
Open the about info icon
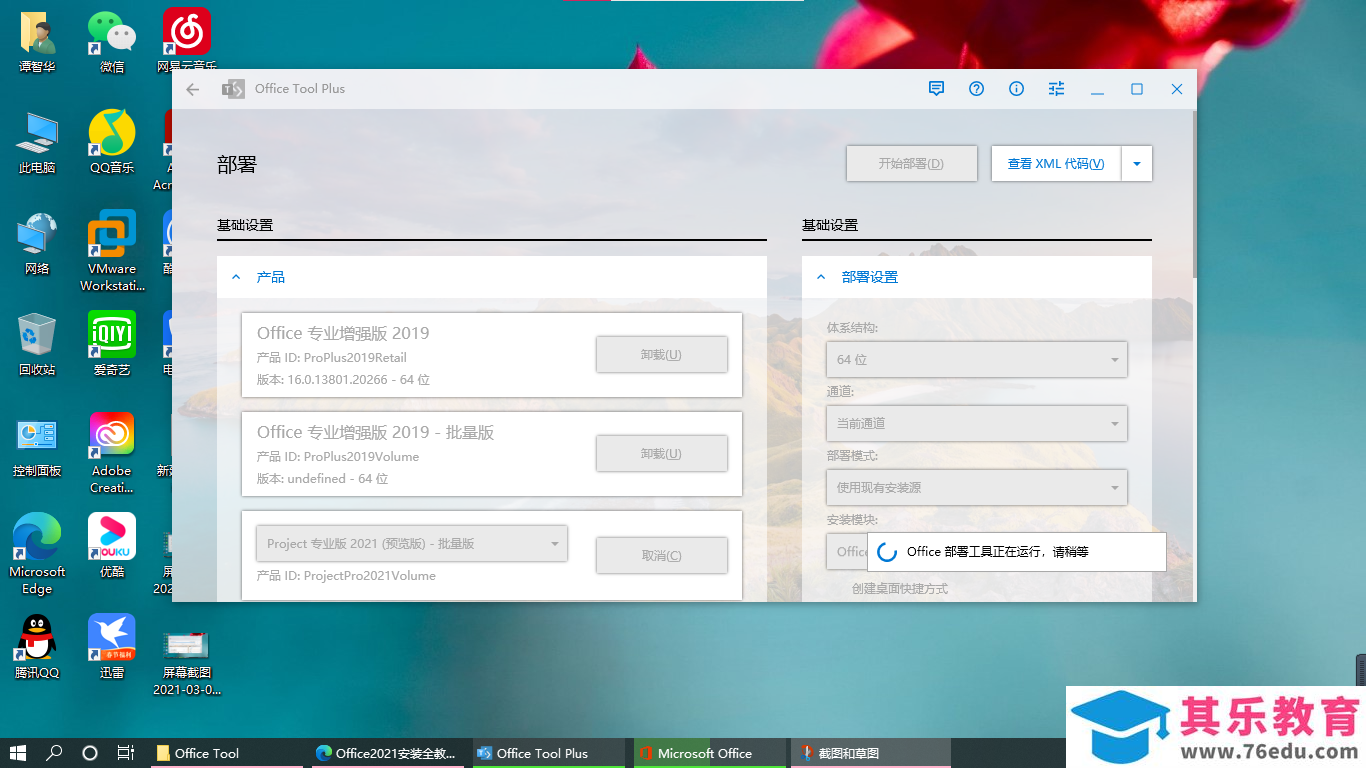1017,89
